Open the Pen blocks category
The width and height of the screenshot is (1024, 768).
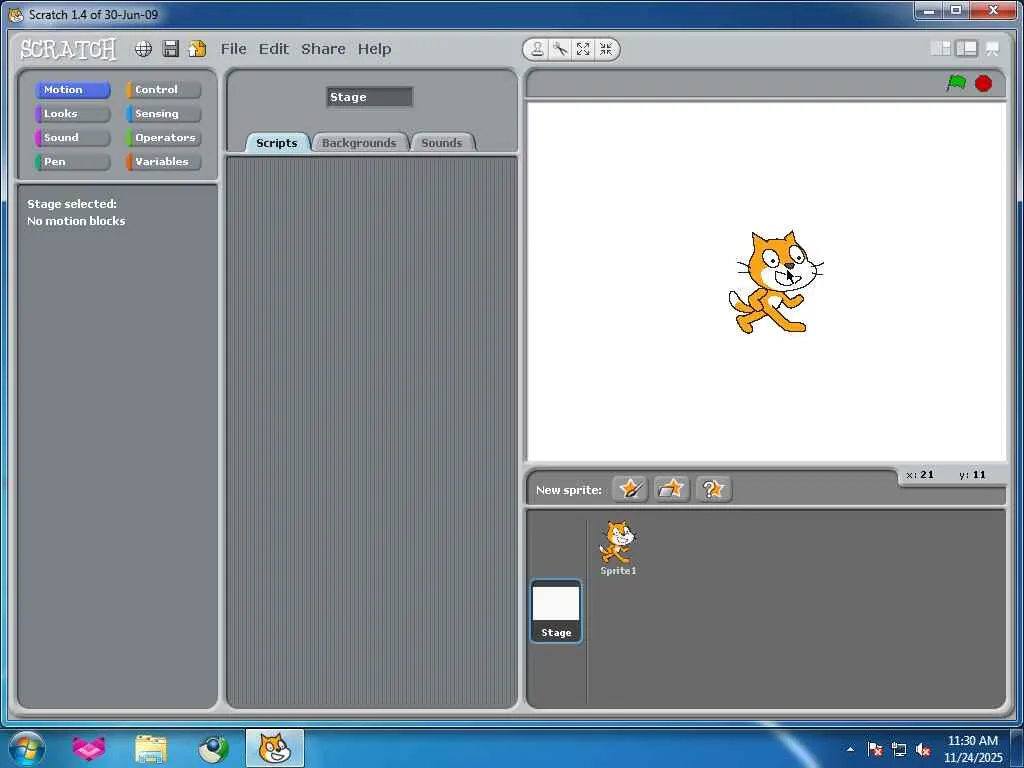pyautogui.click(x=72, y=162)
